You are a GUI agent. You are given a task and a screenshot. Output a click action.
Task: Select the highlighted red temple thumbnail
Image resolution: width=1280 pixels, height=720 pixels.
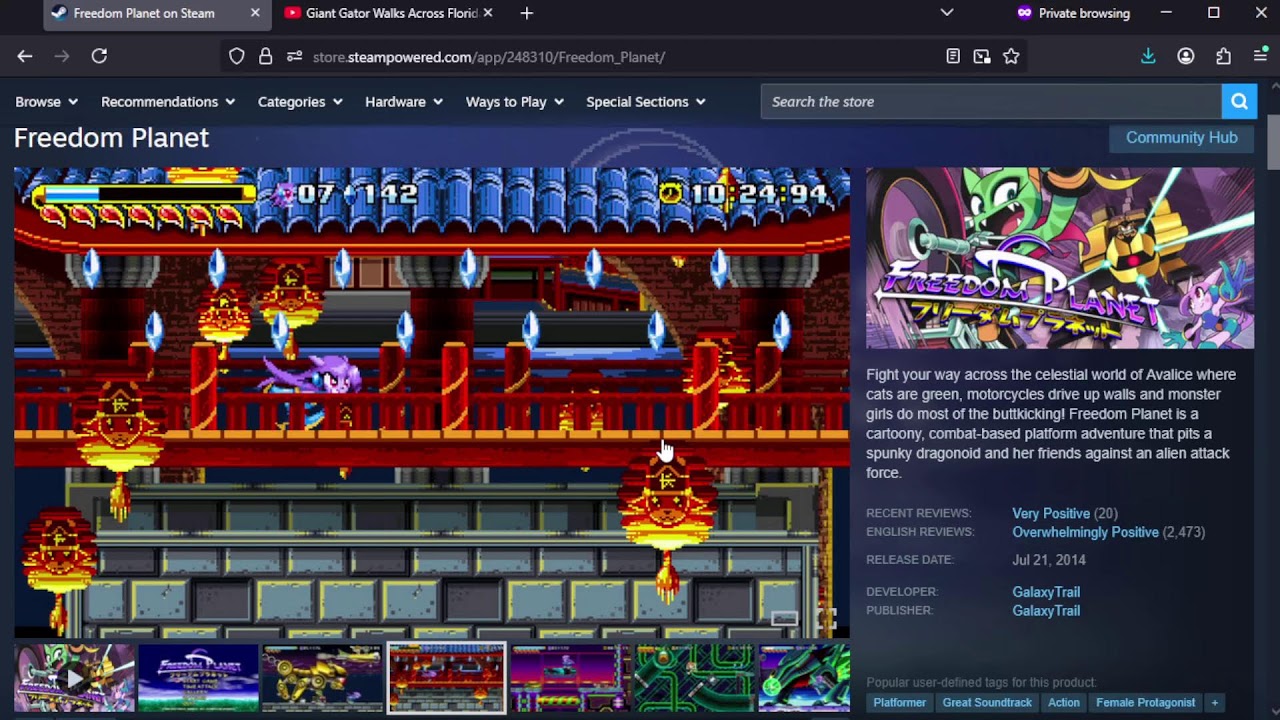[446, 678]
